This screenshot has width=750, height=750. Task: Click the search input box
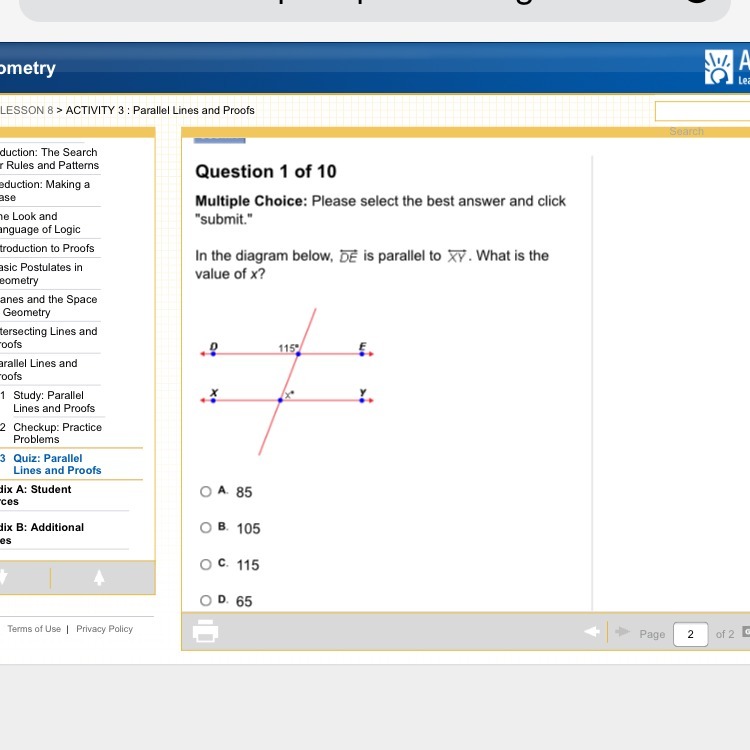tap(702, 111)
